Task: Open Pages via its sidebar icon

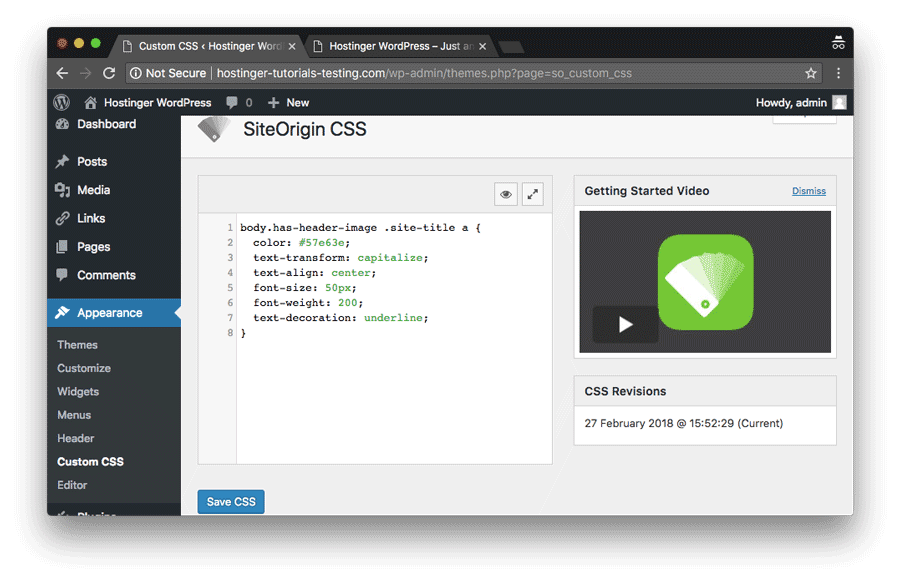Action: click(59, 246)
